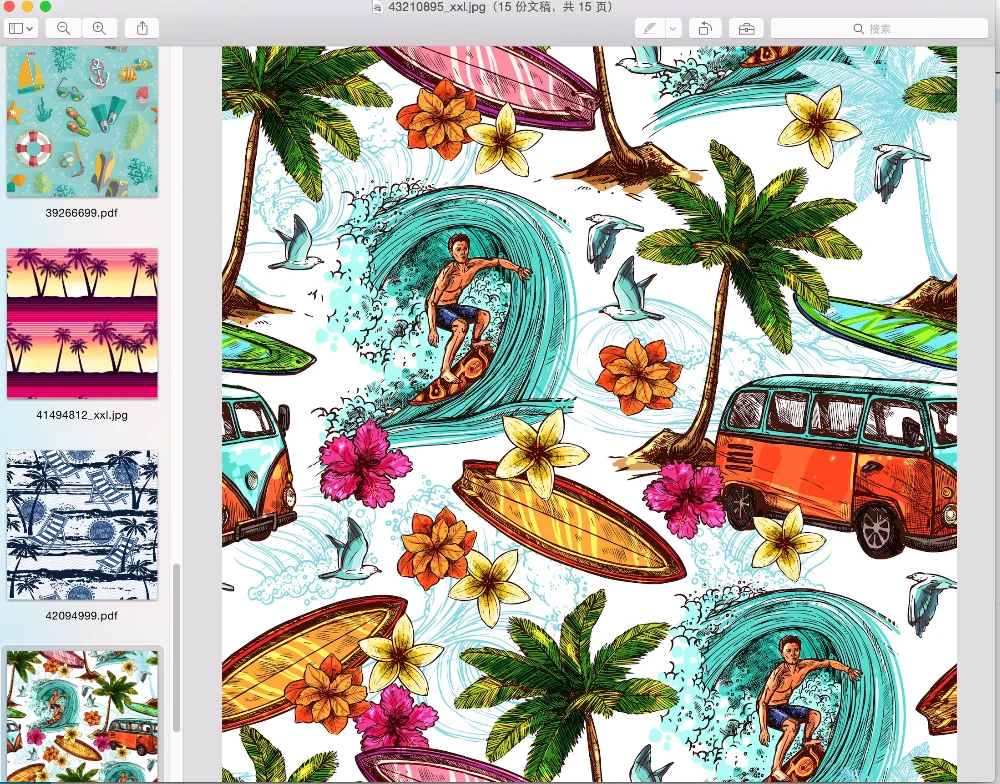This screenshot has height=784, width=1000.
Task: Click the sidebar vertical scrollbar thumb
Action: pos(175,670)
